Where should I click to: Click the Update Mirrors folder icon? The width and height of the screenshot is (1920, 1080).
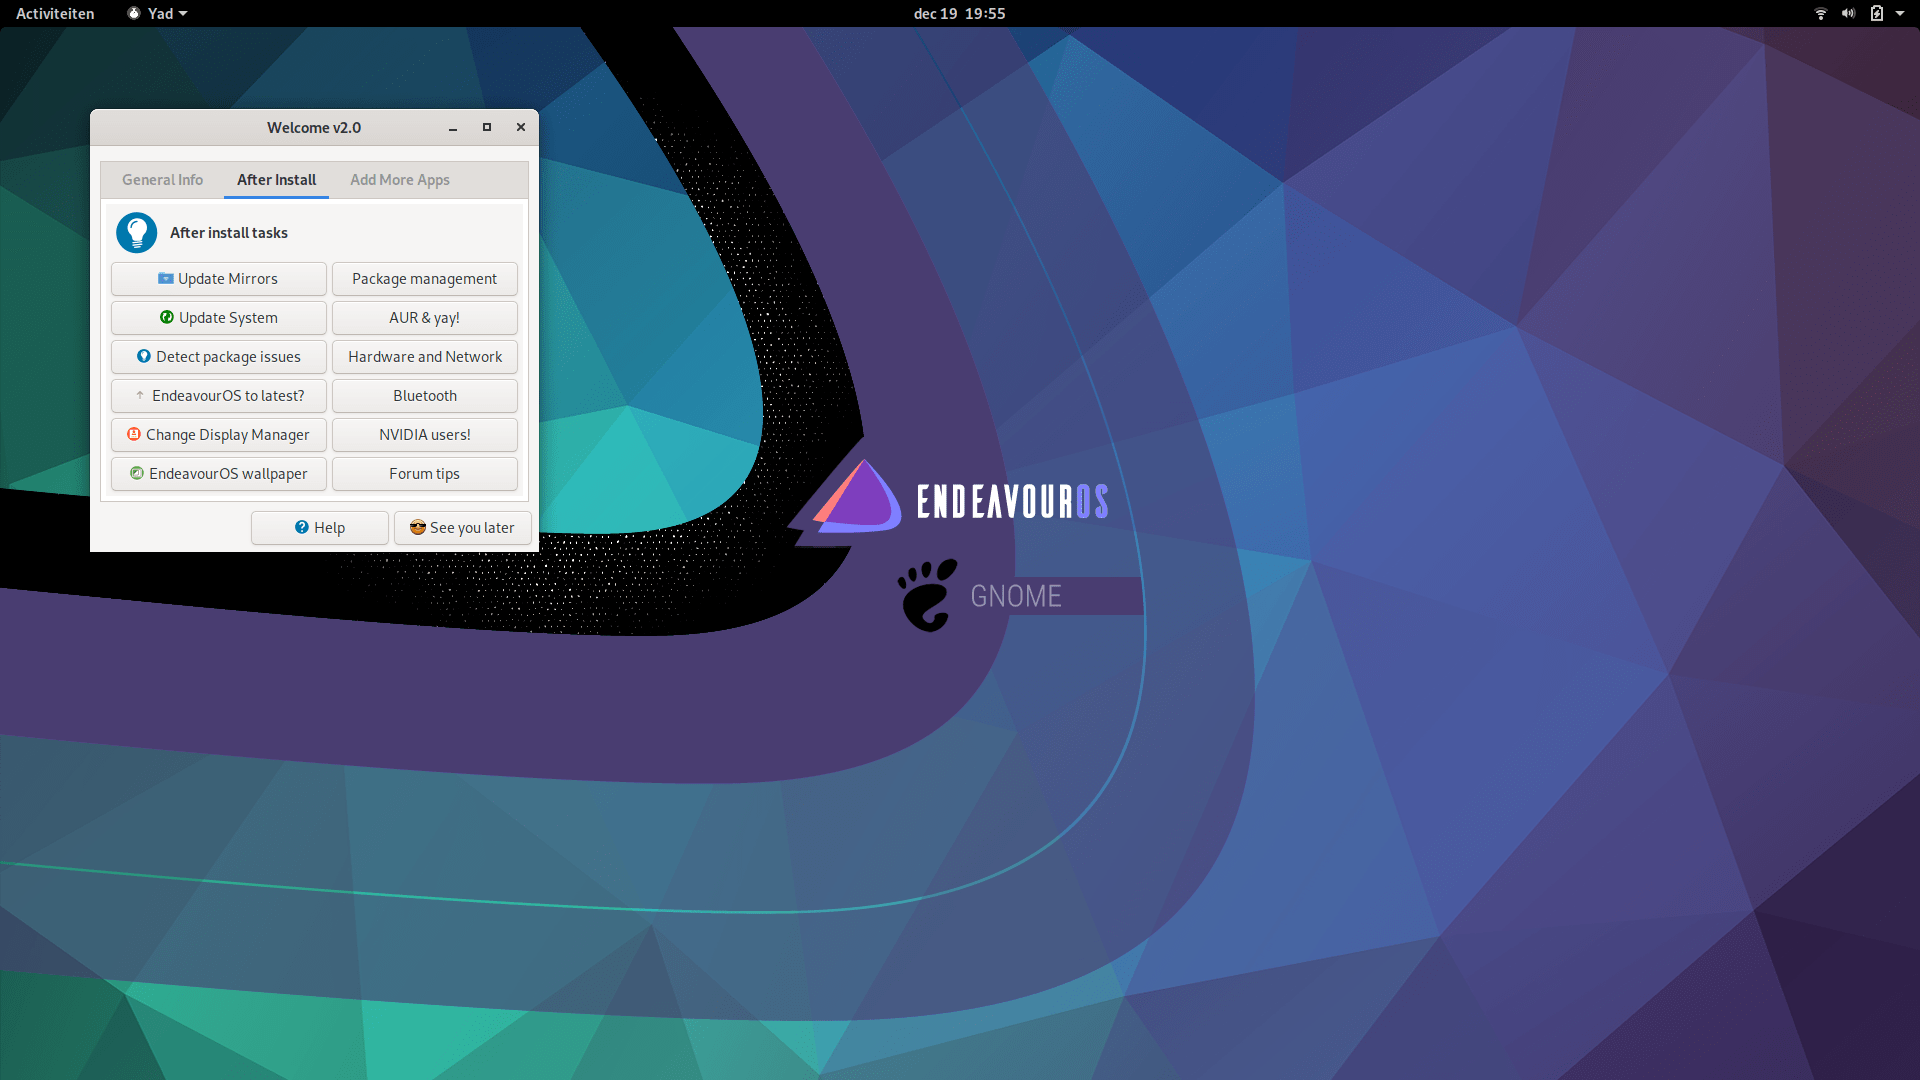pos(166,279)
